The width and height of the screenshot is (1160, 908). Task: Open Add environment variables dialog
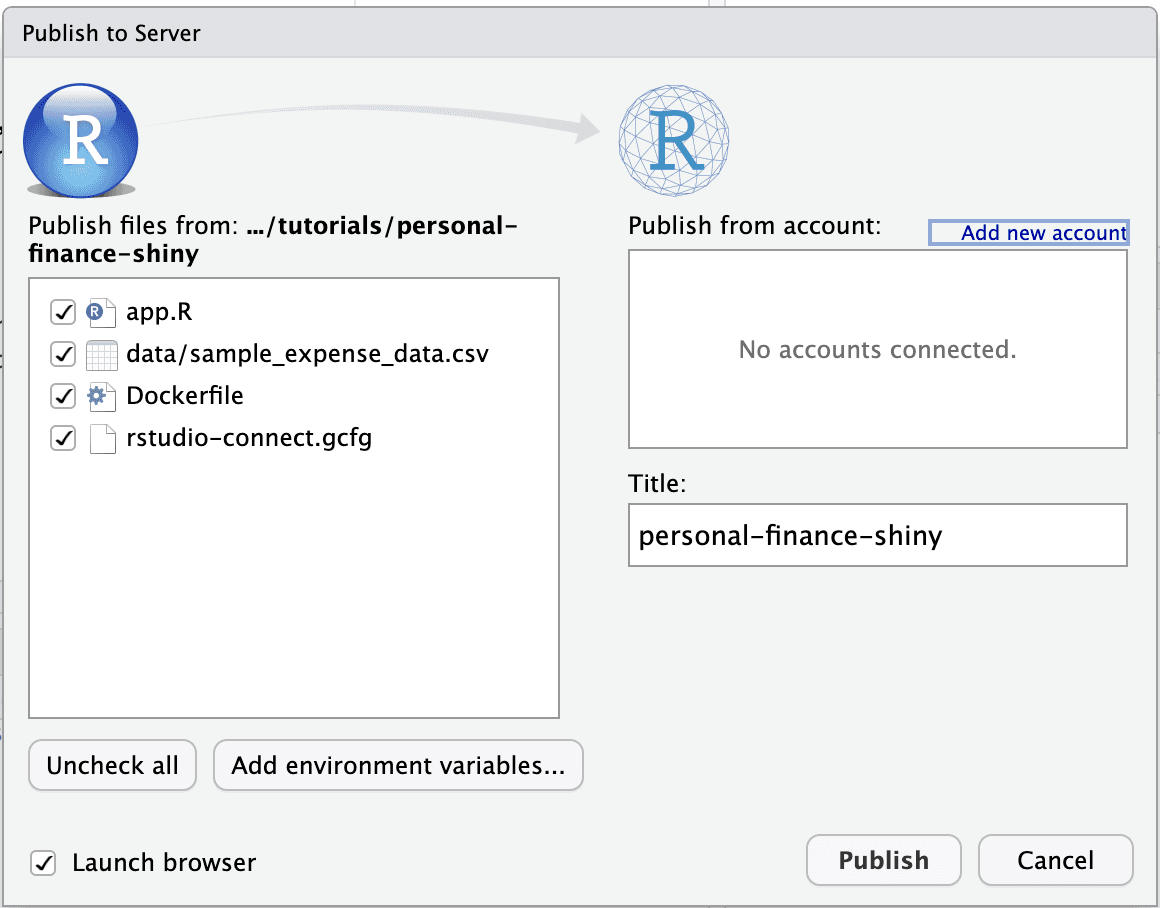click(398, 765)
